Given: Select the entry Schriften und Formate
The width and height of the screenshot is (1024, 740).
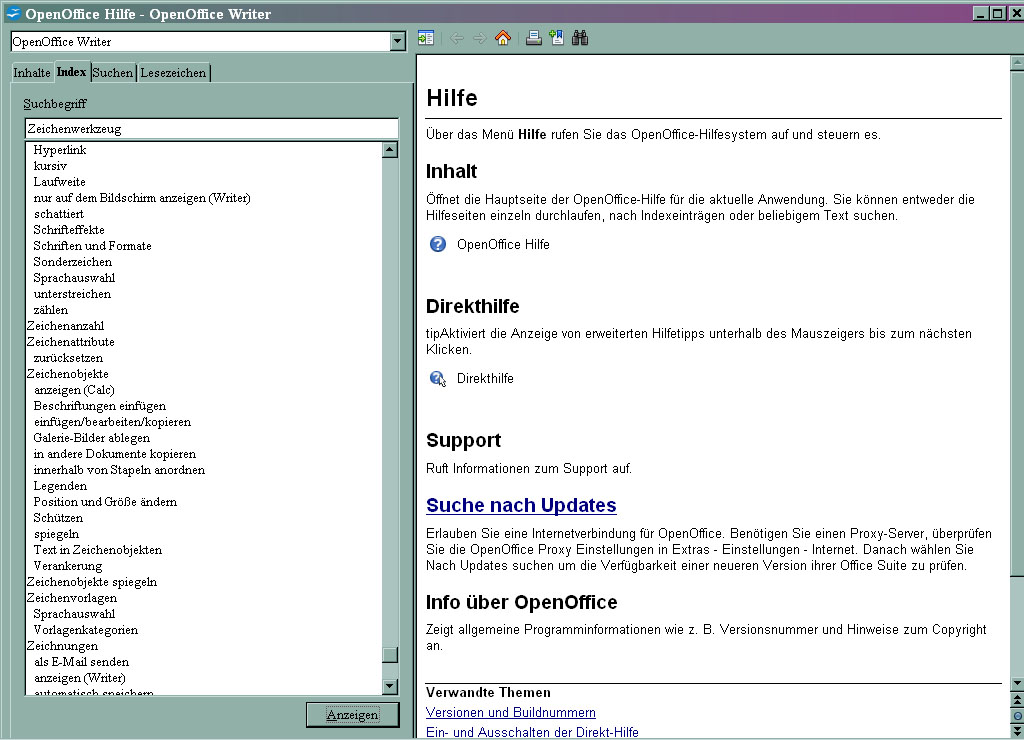Looking at the screenshot, I should pyautogui.click(x=93, y=246).
